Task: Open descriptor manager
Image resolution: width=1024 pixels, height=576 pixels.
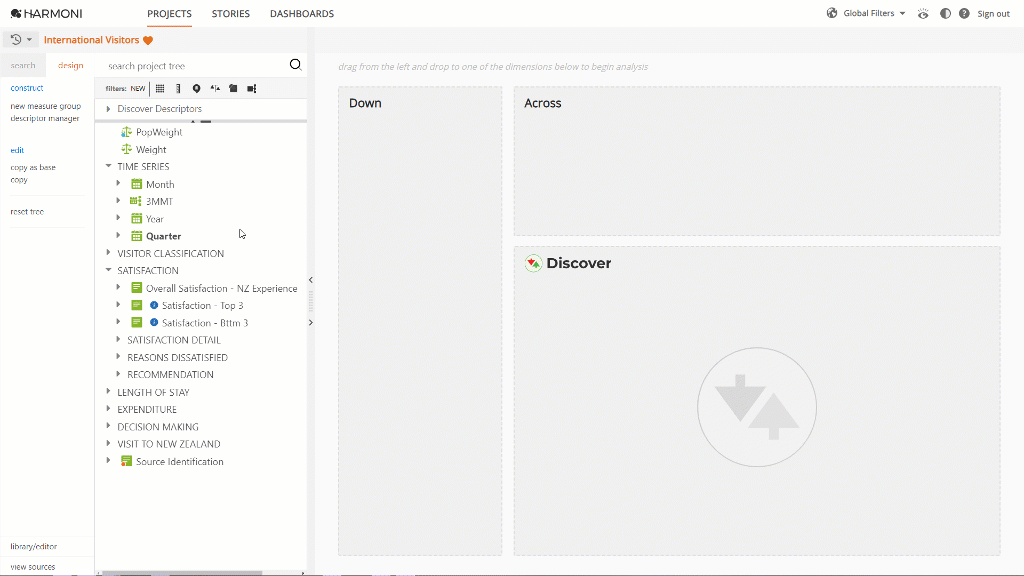Action: pos(44,118)
